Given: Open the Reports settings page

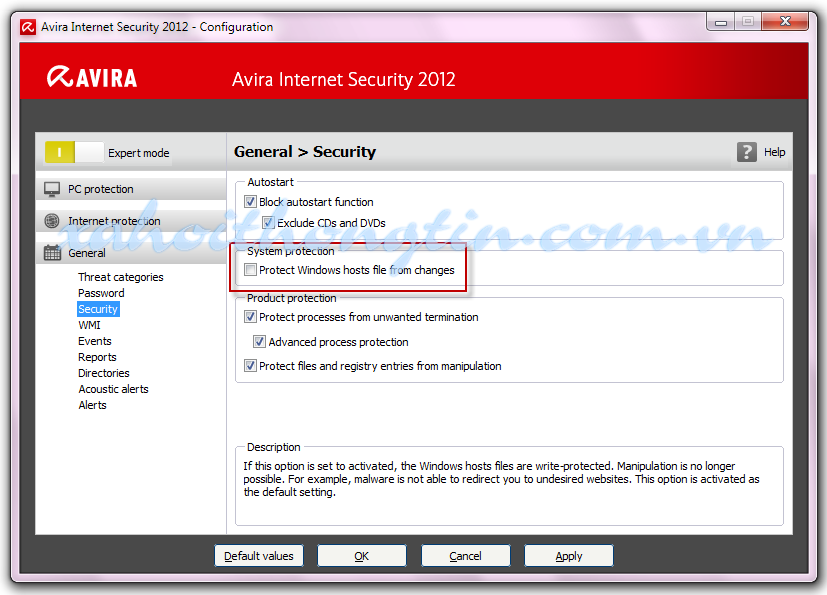Looking at the screenshot, I should click(x=97, y=357).
